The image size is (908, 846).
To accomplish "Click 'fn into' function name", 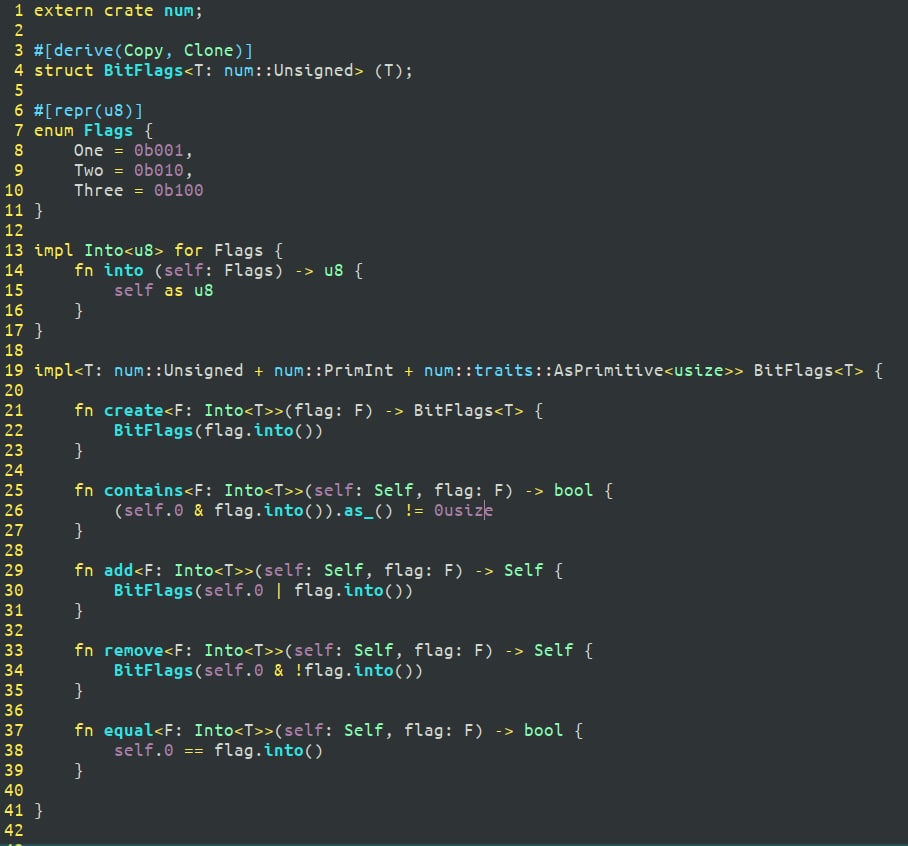I will 108,270.
